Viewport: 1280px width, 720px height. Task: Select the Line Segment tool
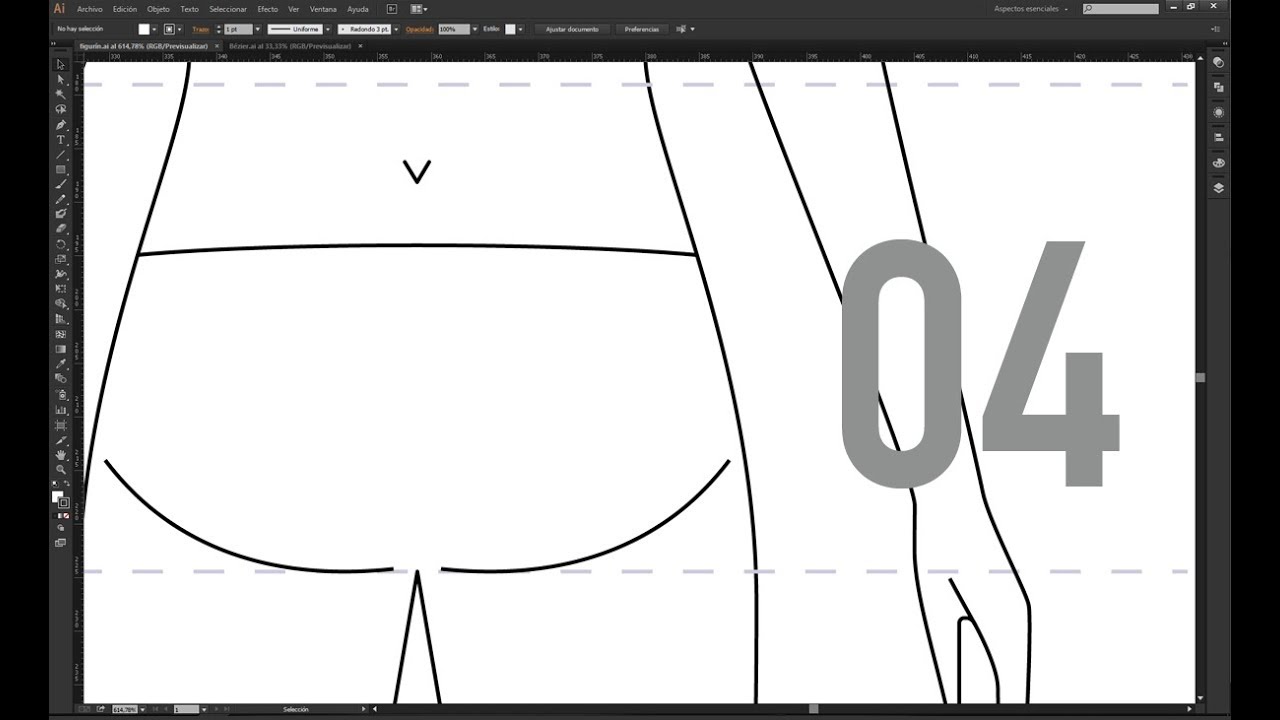(61, 155)
